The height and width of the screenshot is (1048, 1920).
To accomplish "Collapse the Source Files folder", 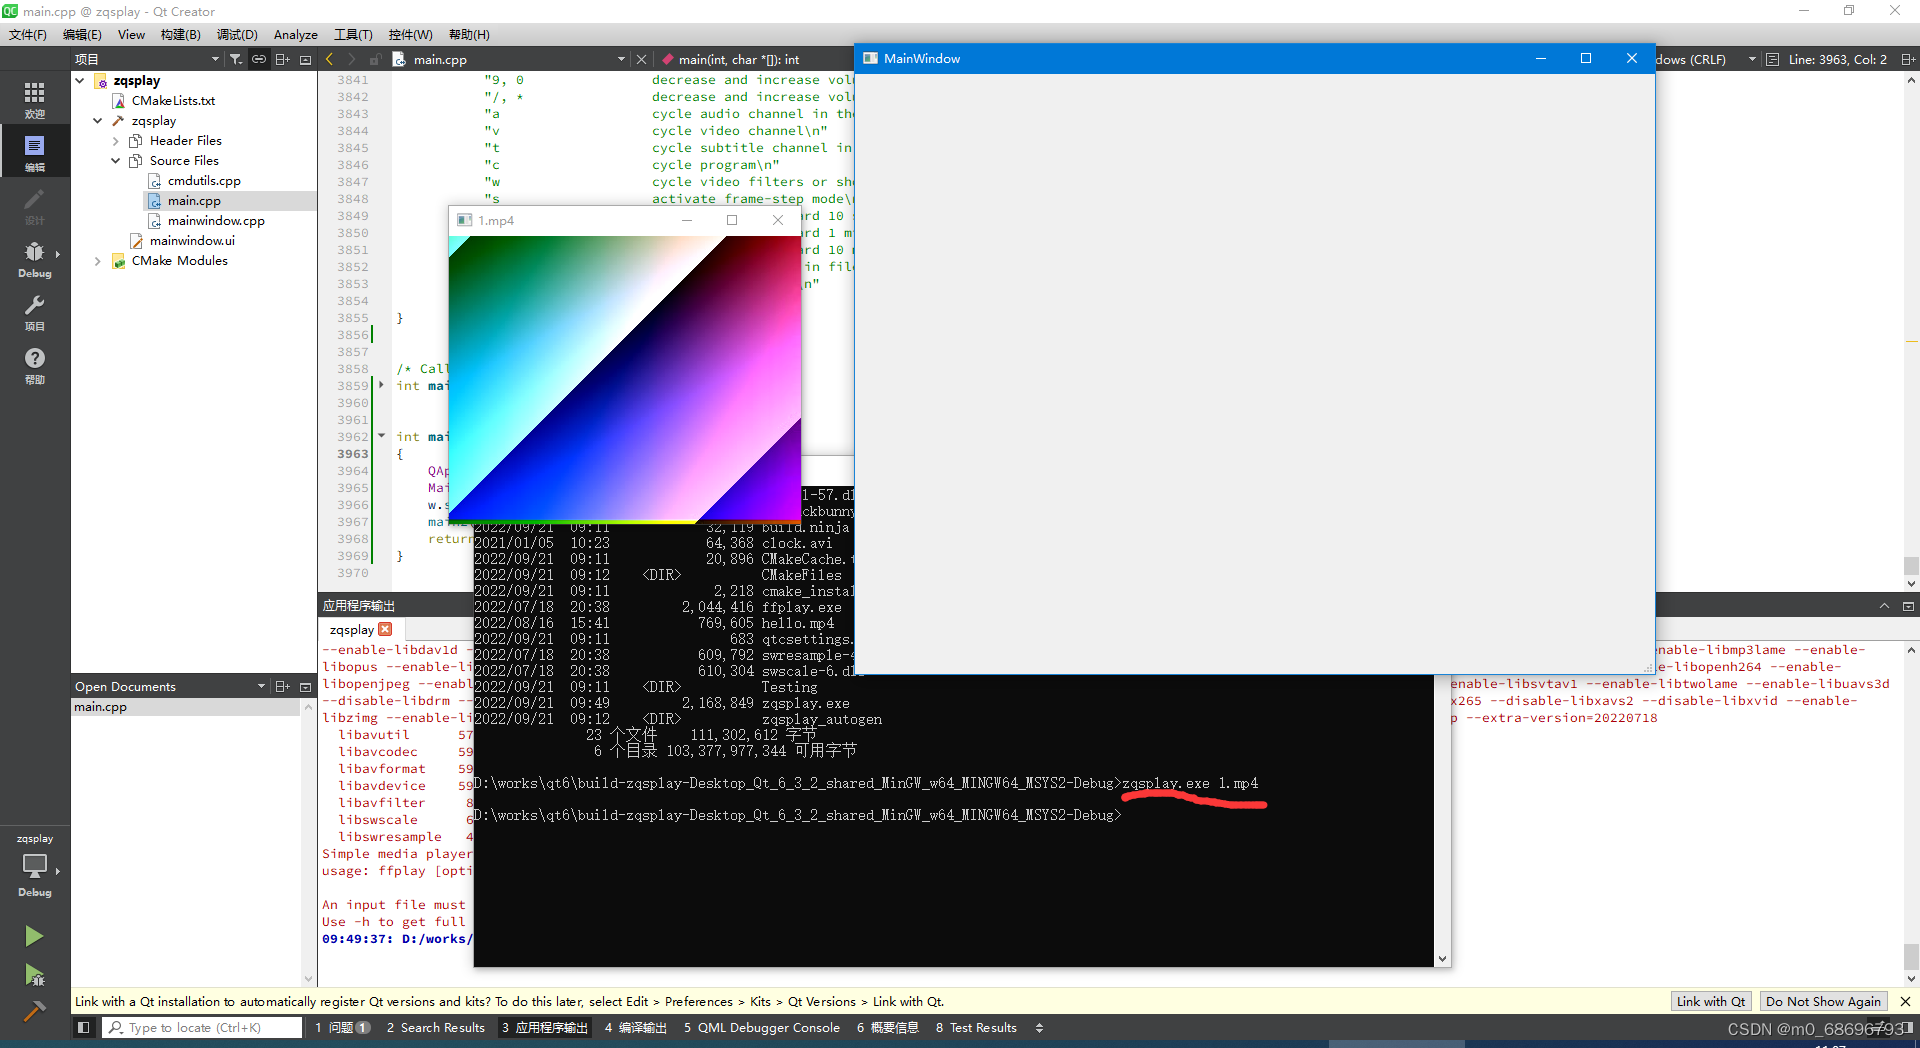I will [x=115, y=160].
